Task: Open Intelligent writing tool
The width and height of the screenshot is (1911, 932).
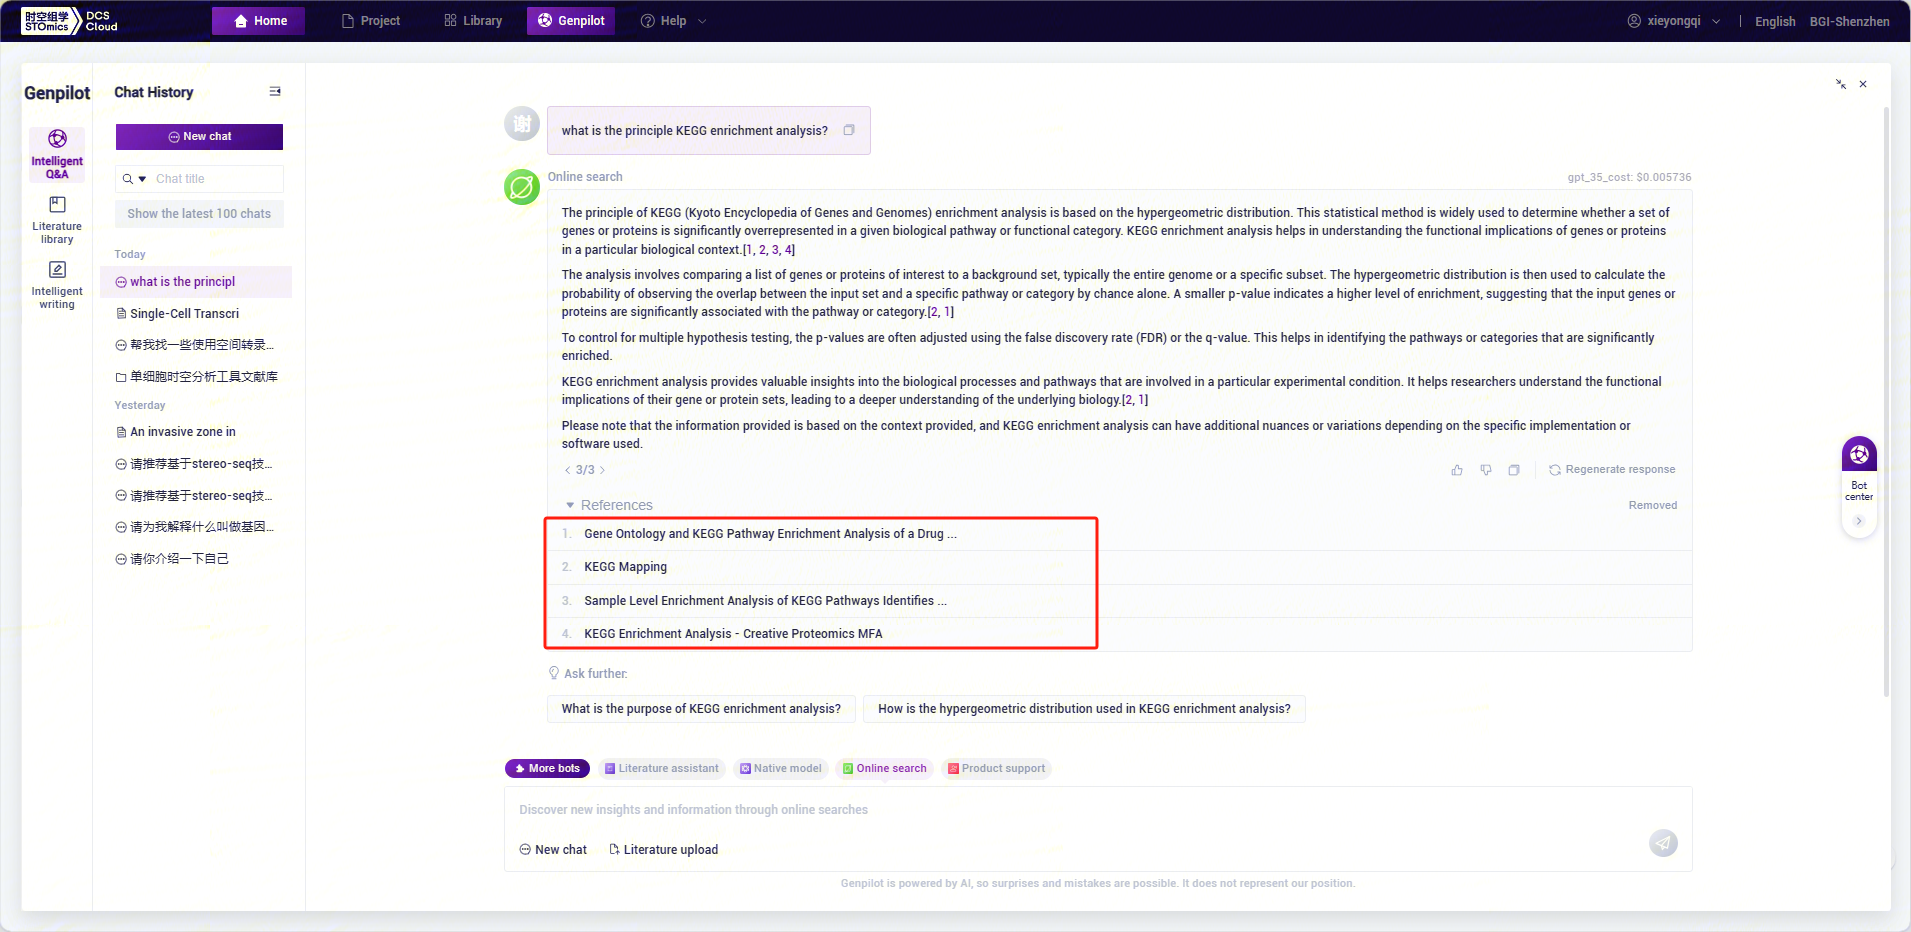Action: 57,284
